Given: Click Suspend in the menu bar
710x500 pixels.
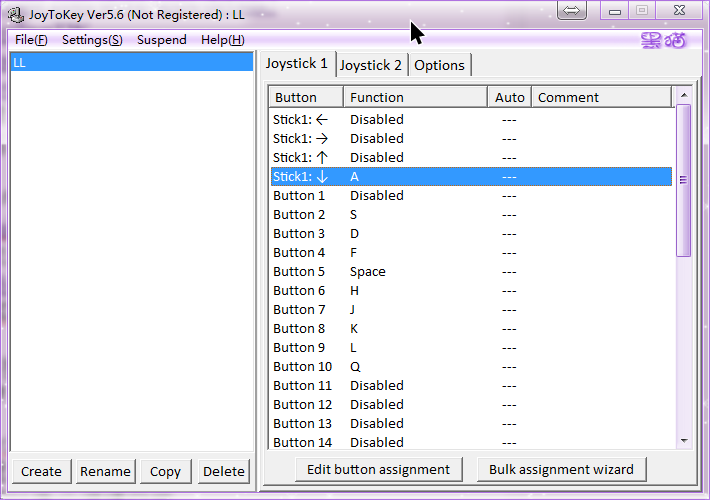Looking at the screenshot, I should click(x=161, y=40).
